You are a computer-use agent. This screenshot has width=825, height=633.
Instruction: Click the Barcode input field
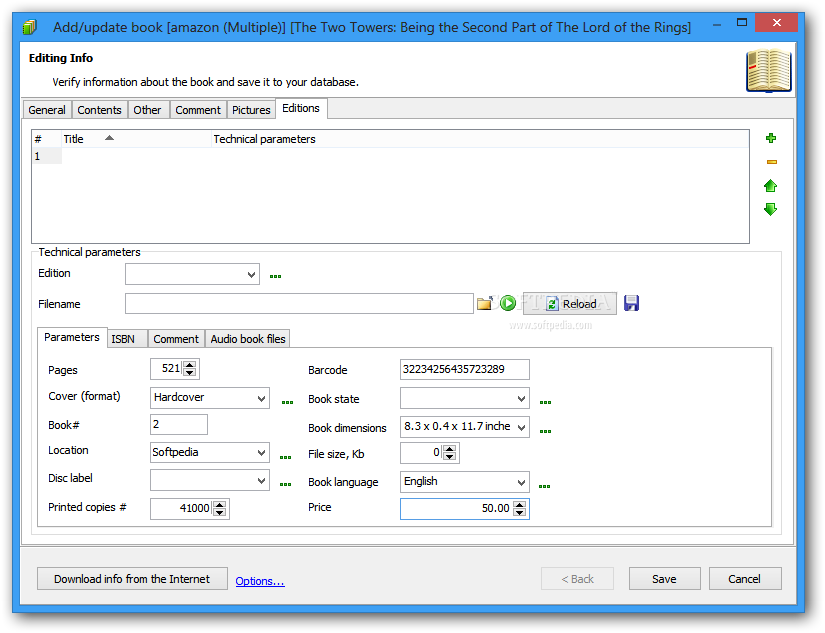coord(465,369)
